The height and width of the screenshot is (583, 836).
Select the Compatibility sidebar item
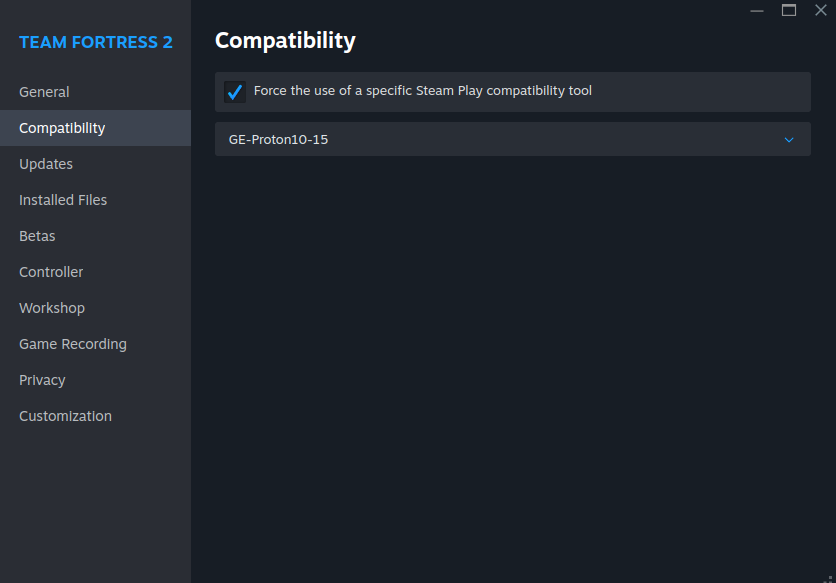[x=62, y=128]
